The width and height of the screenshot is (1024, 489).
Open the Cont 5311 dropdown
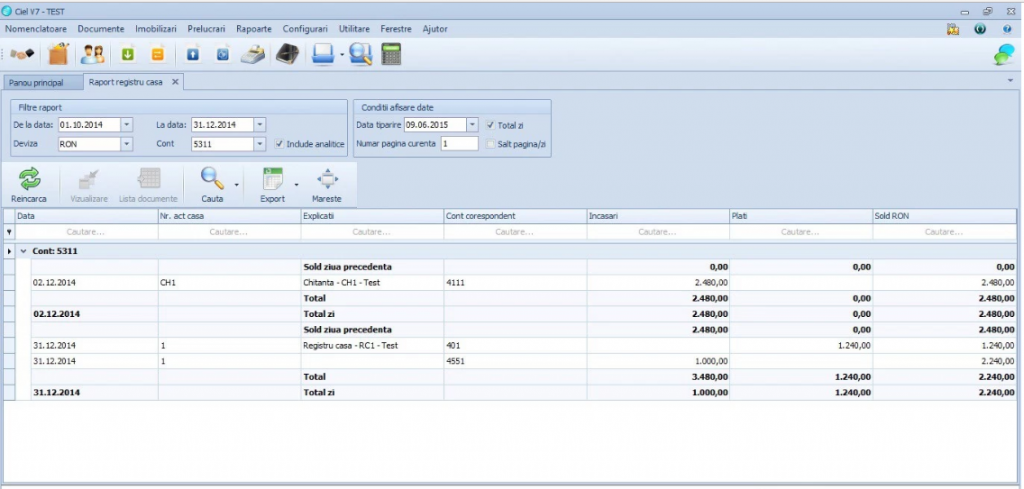point(260,144)
